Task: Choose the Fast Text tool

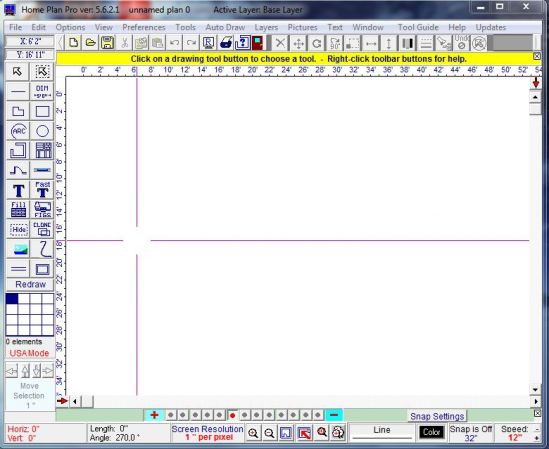Action: click(x=42, y=191)
